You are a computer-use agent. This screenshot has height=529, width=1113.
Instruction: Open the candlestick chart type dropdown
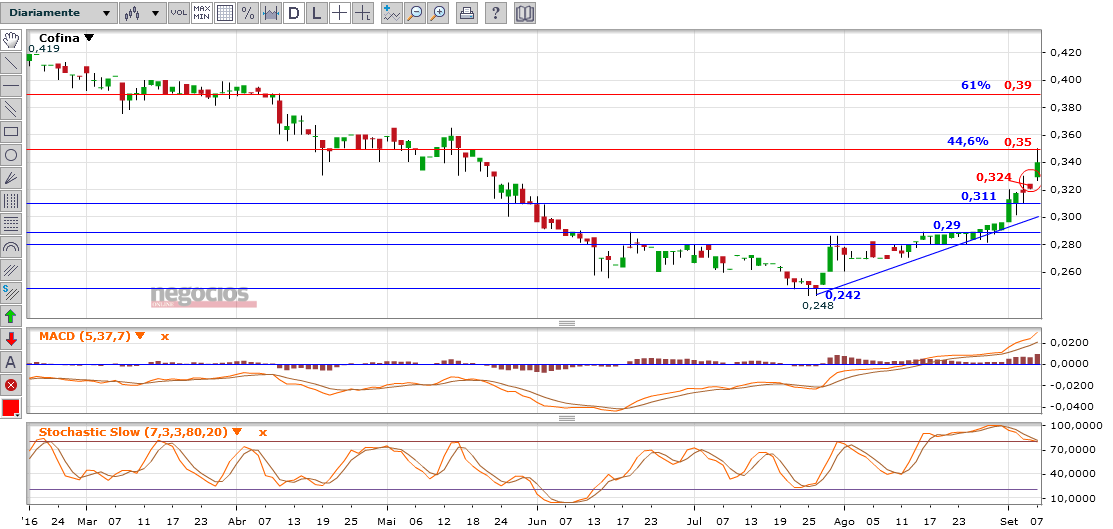pyautogui.click(x=140, y=13)
